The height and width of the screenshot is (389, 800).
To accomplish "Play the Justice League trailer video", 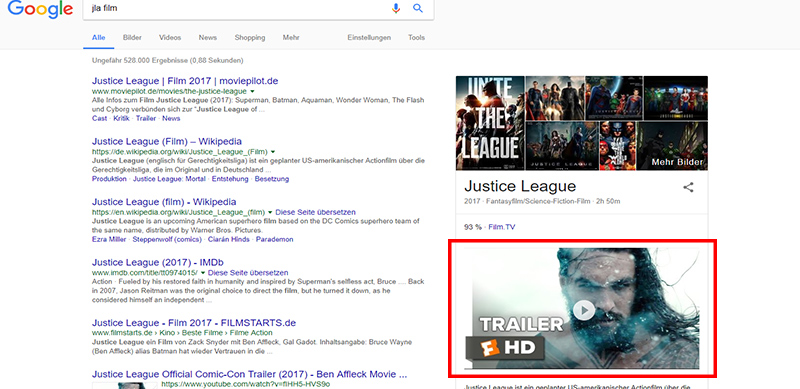I will point(584,310).
